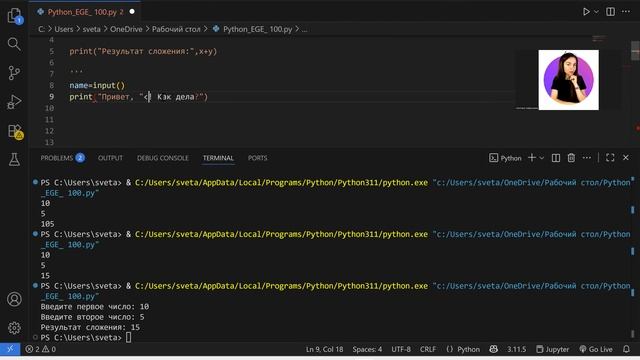The width and height of the screenshot is (640, 360).
Task: Expand the run button dropdown arrow
Action: [596, 11]
